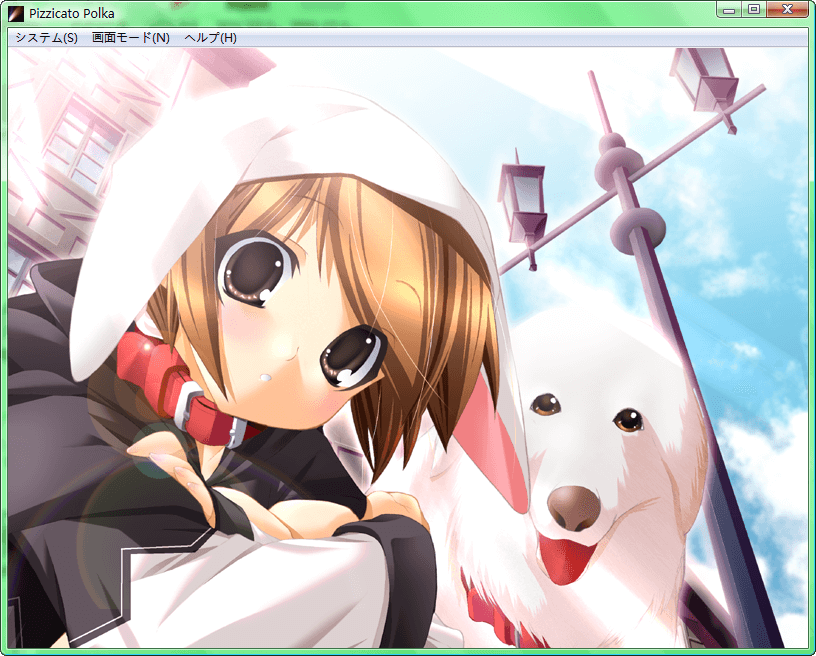Viewport: 816px width, 656px height.
Task: Close the Pizzicato Polka window
Action: point(789,10)
